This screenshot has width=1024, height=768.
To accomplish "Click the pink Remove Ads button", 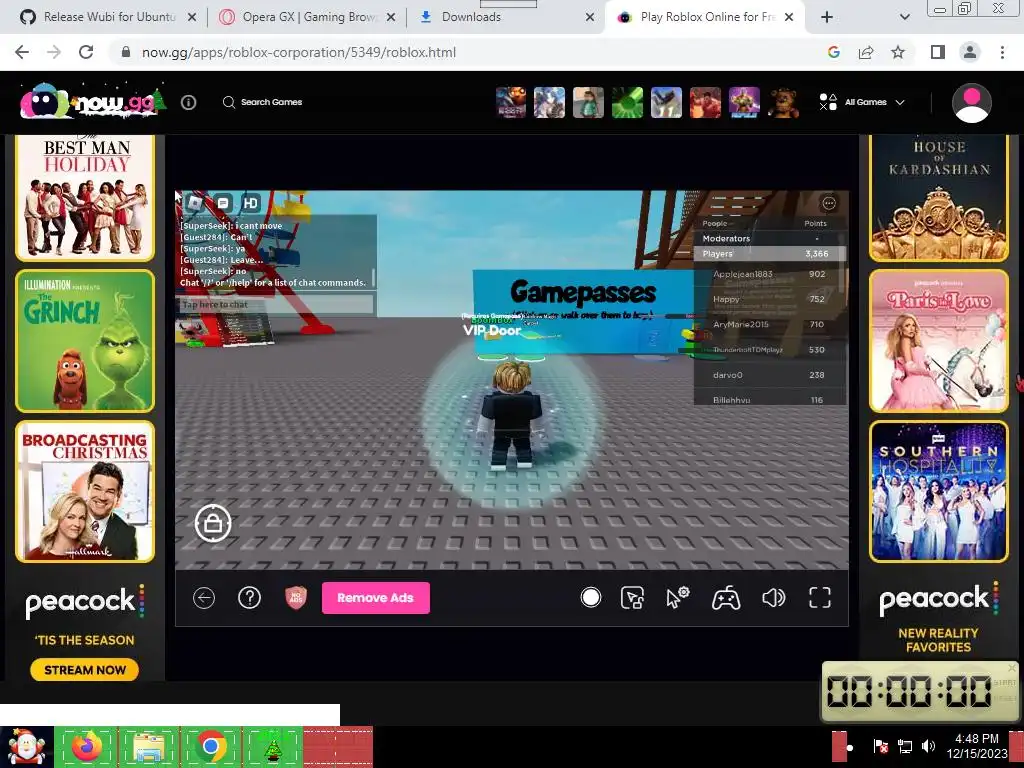I will click(376, 598).
